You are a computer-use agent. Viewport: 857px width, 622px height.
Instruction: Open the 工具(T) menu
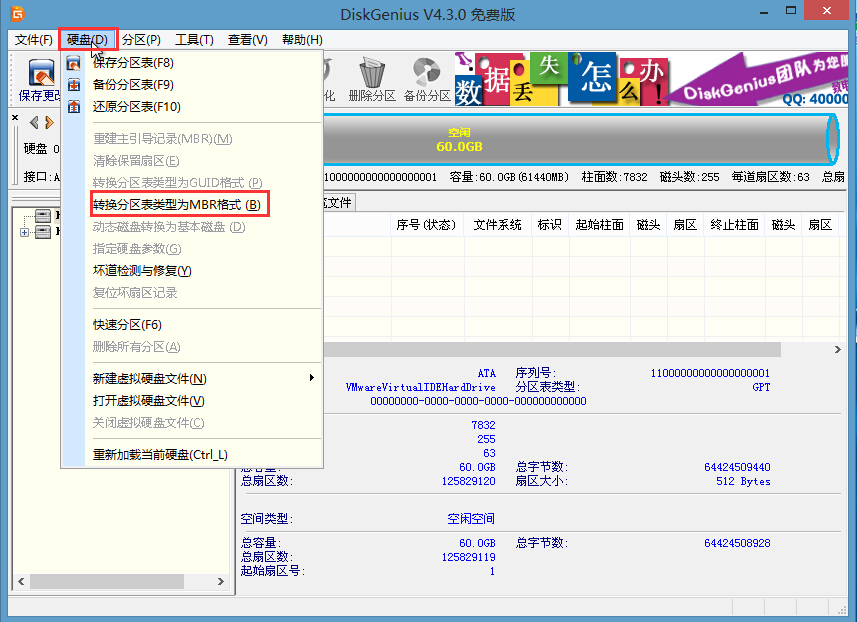click(194, 40)
